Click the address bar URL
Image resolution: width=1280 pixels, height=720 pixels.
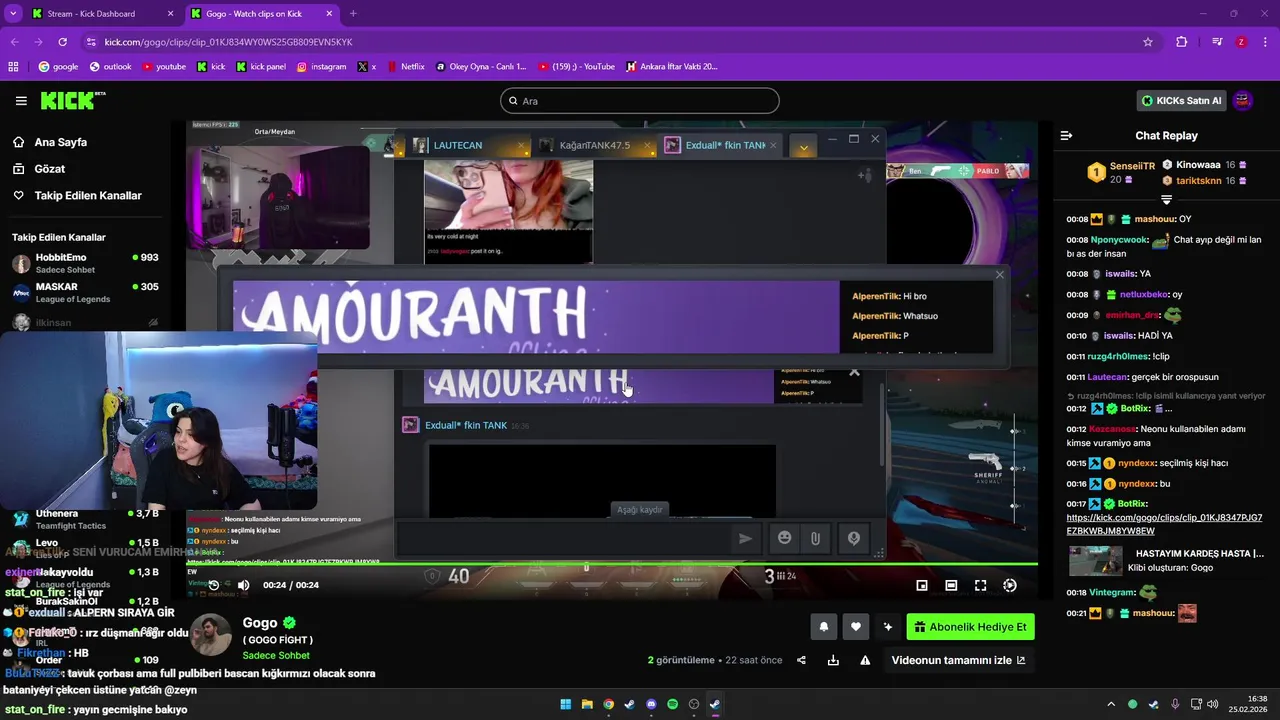click(228, 42)
